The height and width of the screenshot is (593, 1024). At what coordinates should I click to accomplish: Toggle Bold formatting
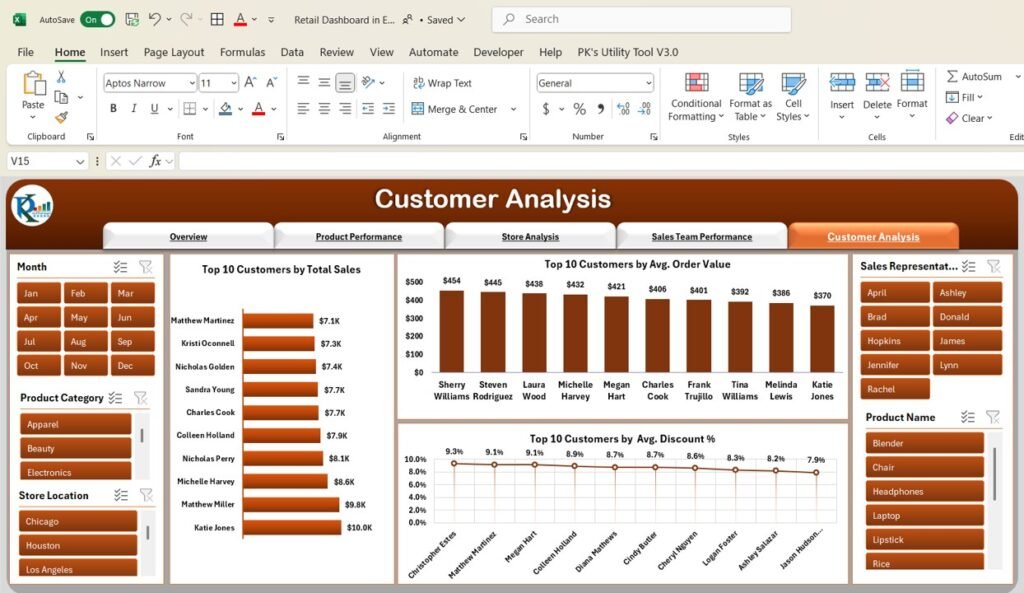113,108
